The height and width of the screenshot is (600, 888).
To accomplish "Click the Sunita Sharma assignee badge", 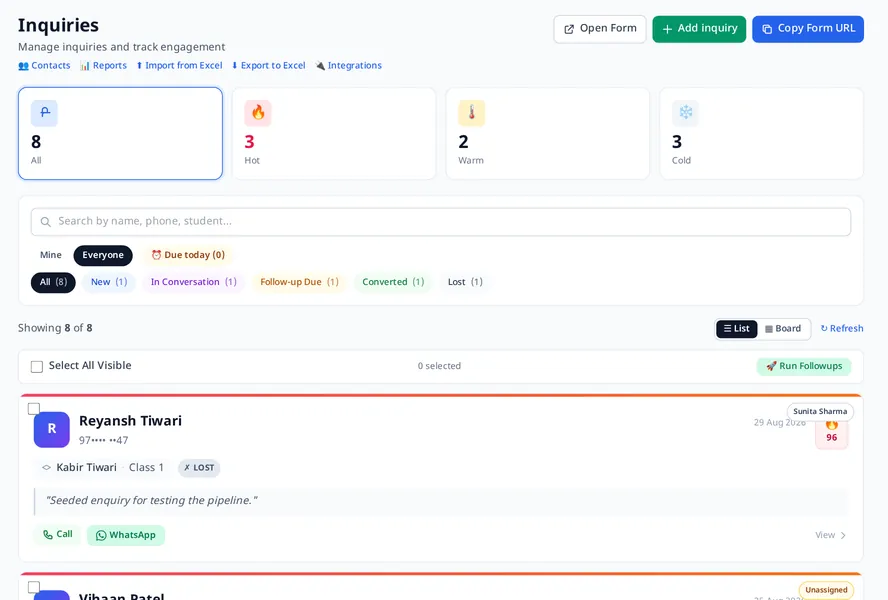I will [x=820, y=411].
